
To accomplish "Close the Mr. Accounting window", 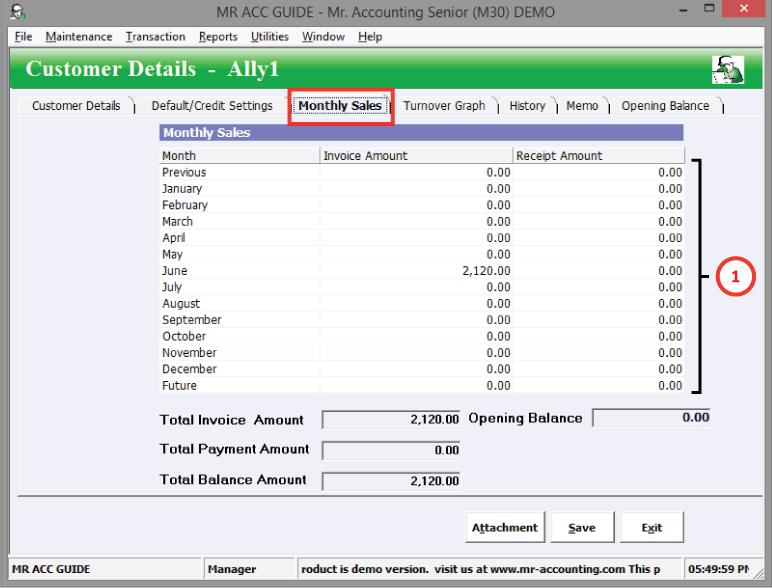I will pyautogui.click(x=743, y=9).
